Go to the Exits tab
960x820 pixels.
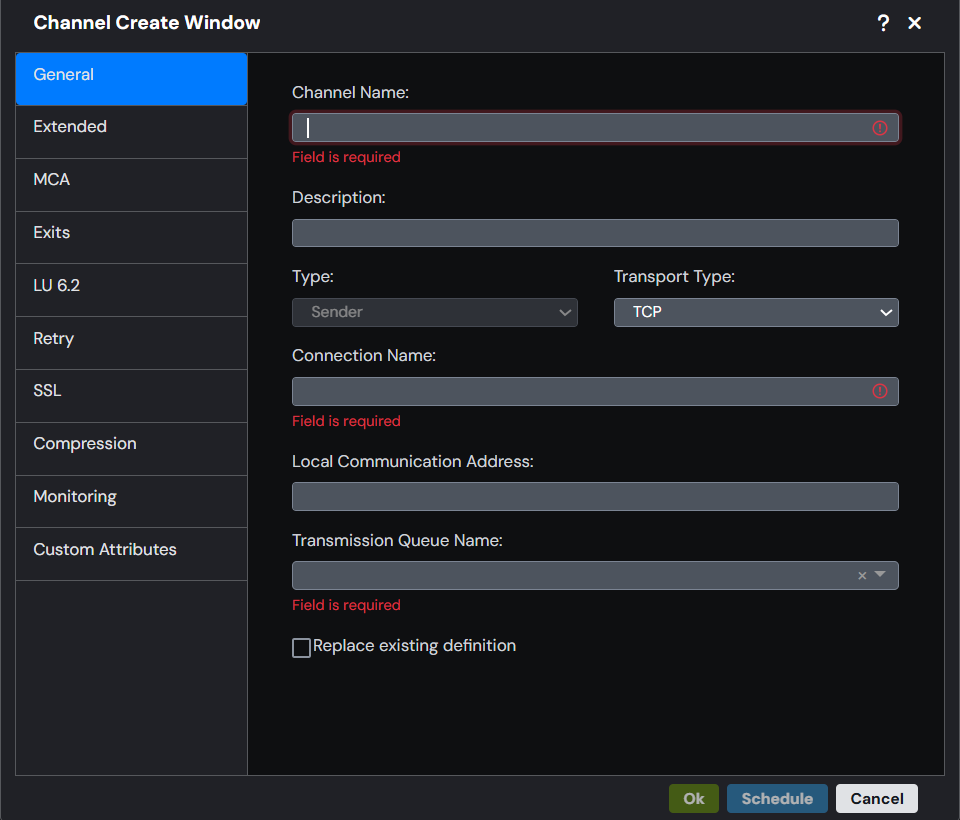(132, 238)
